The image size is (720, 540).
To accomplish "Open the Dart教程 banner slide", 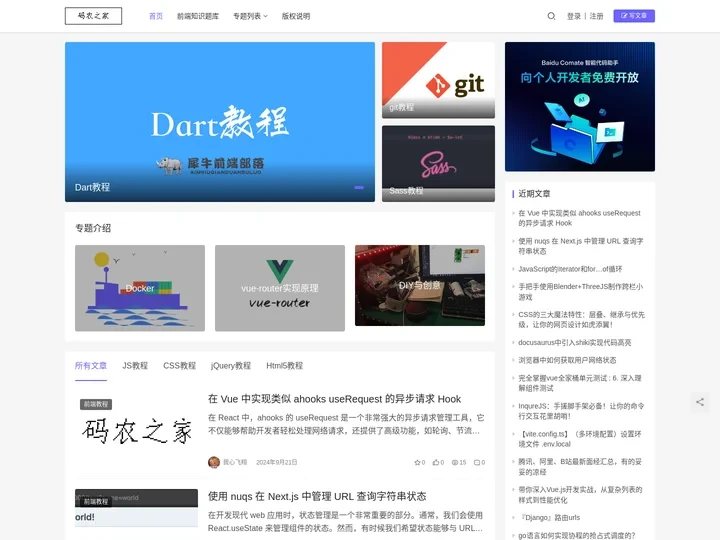I will pyautogui.click(x=219, y=122).
